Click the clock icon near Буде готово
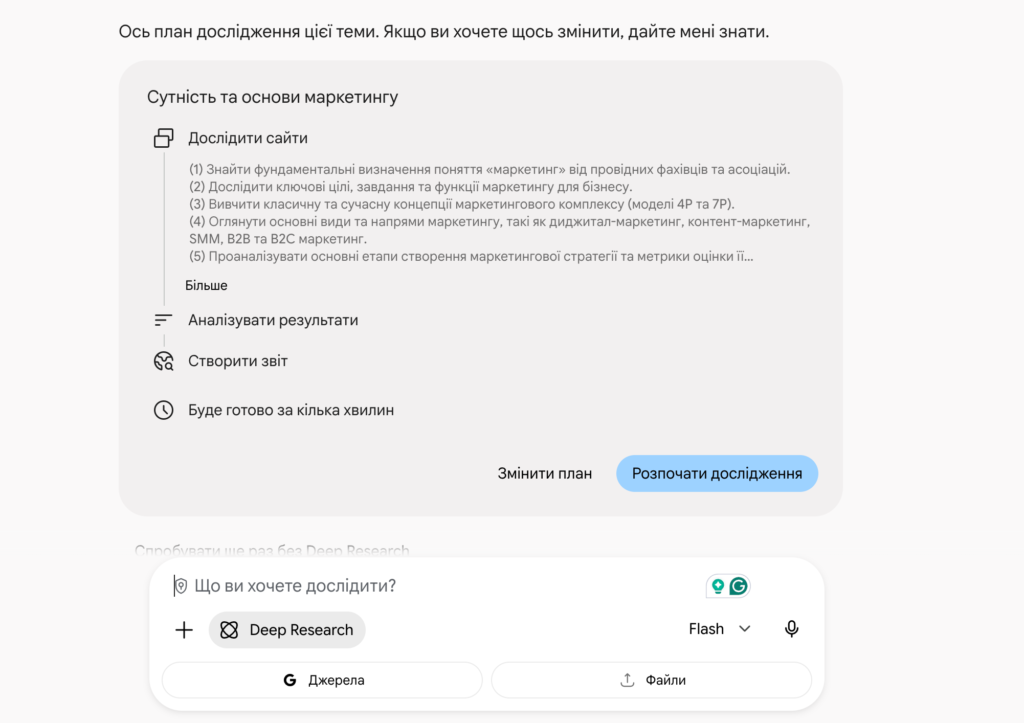The height and width of the screenshot is (723, 1024). pyautogui.click(x=163, y=410)
